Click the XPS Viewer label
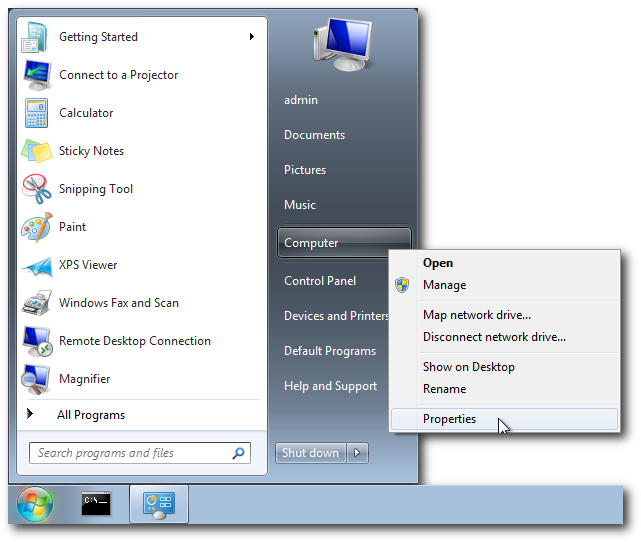This screenshot has width=641, height=542. [88, 265]
